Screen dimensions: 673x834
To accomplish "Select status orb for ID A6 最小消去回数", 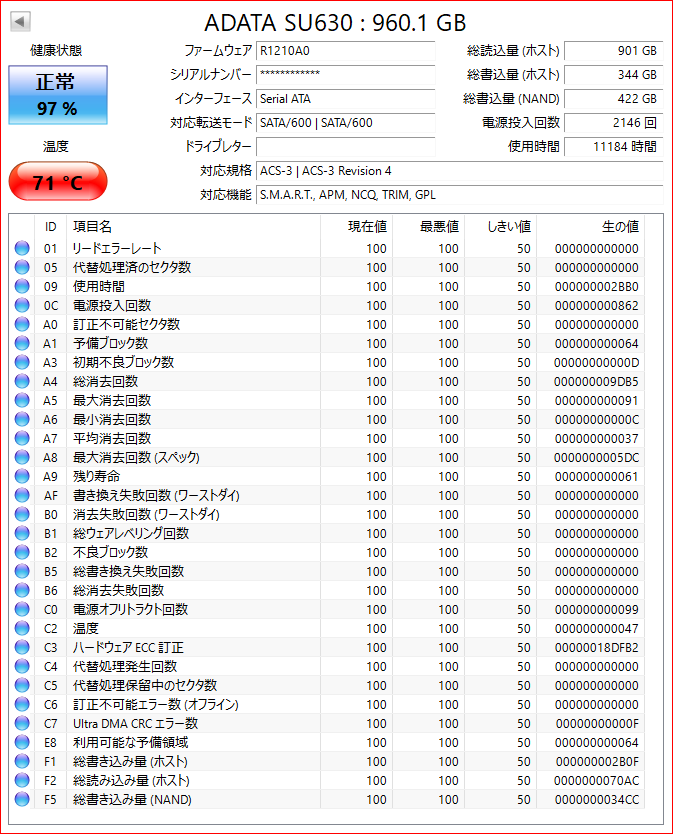I will tap(22, 419).
